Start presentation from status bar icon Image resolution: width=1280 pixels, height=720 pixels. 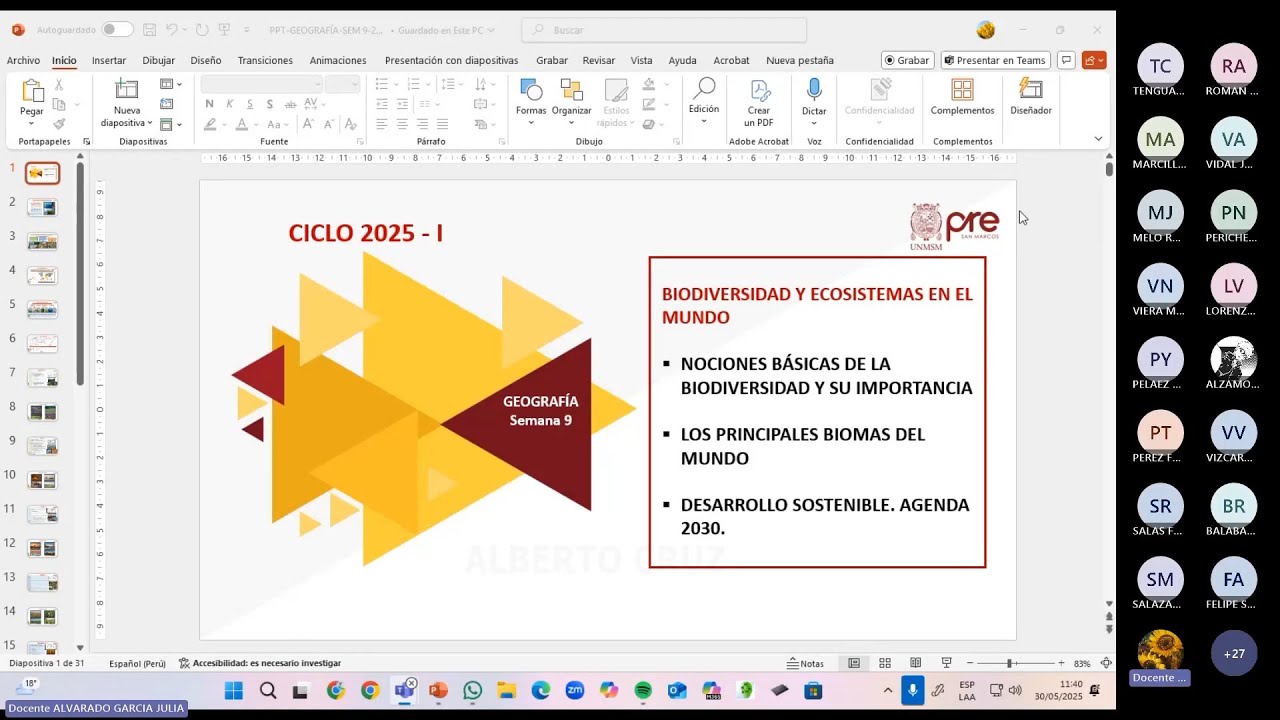coord(946,663)
